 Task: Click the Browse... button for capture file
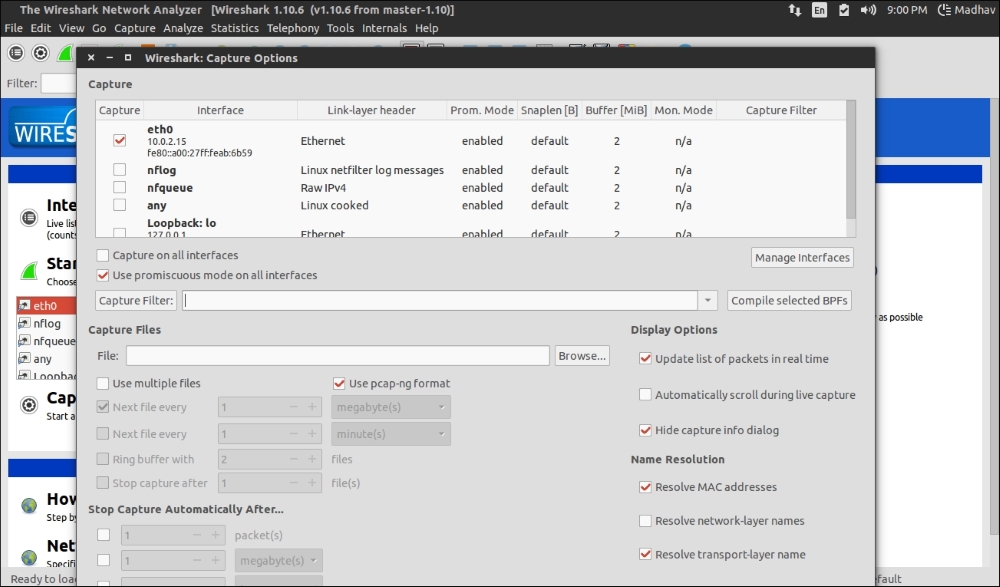[582, 356]
